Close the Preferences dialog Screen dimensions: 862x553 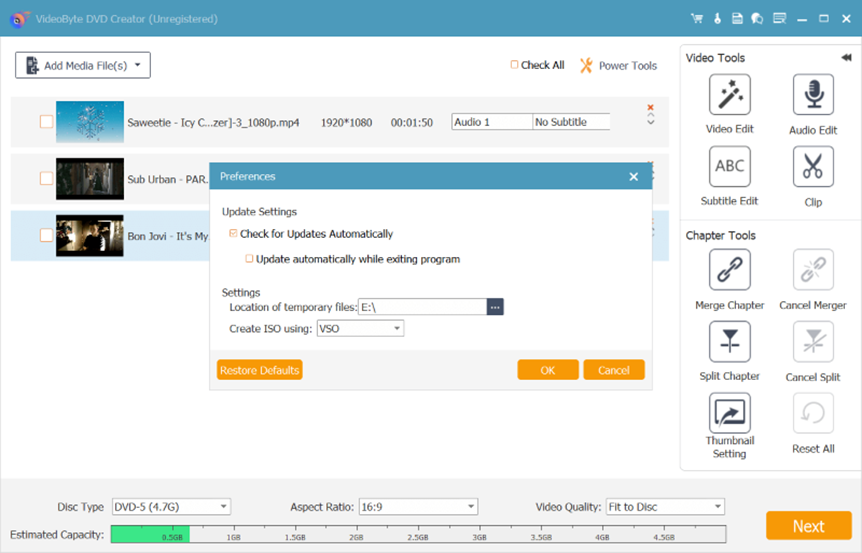click(633, 176)
